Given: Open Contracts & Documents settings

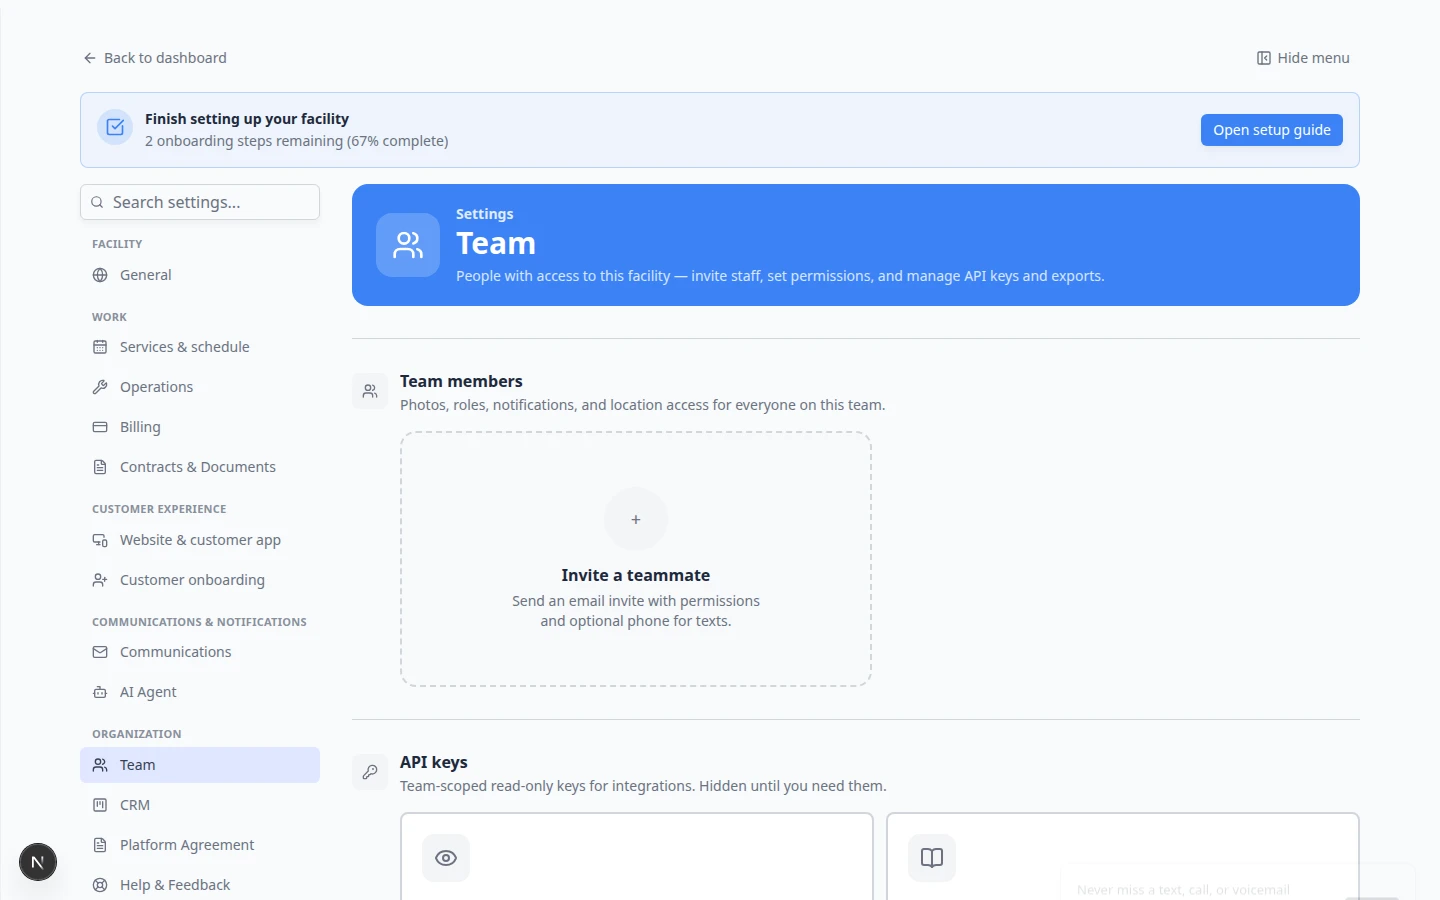Looking at the screenshot, I should click(x=200, y=467).
